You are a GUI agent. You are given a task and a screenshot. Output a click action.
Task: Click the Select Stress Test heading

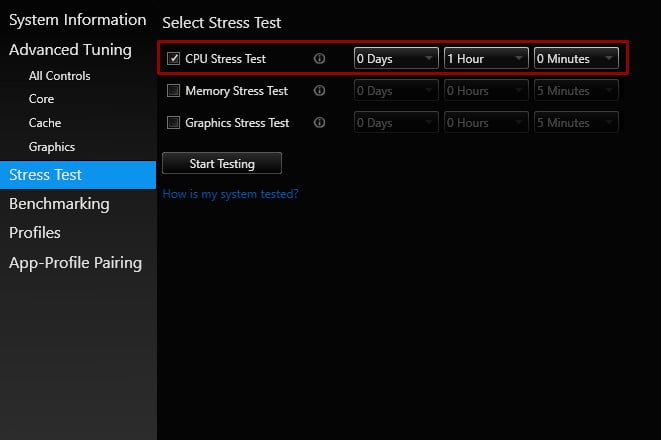click(222, 23)
